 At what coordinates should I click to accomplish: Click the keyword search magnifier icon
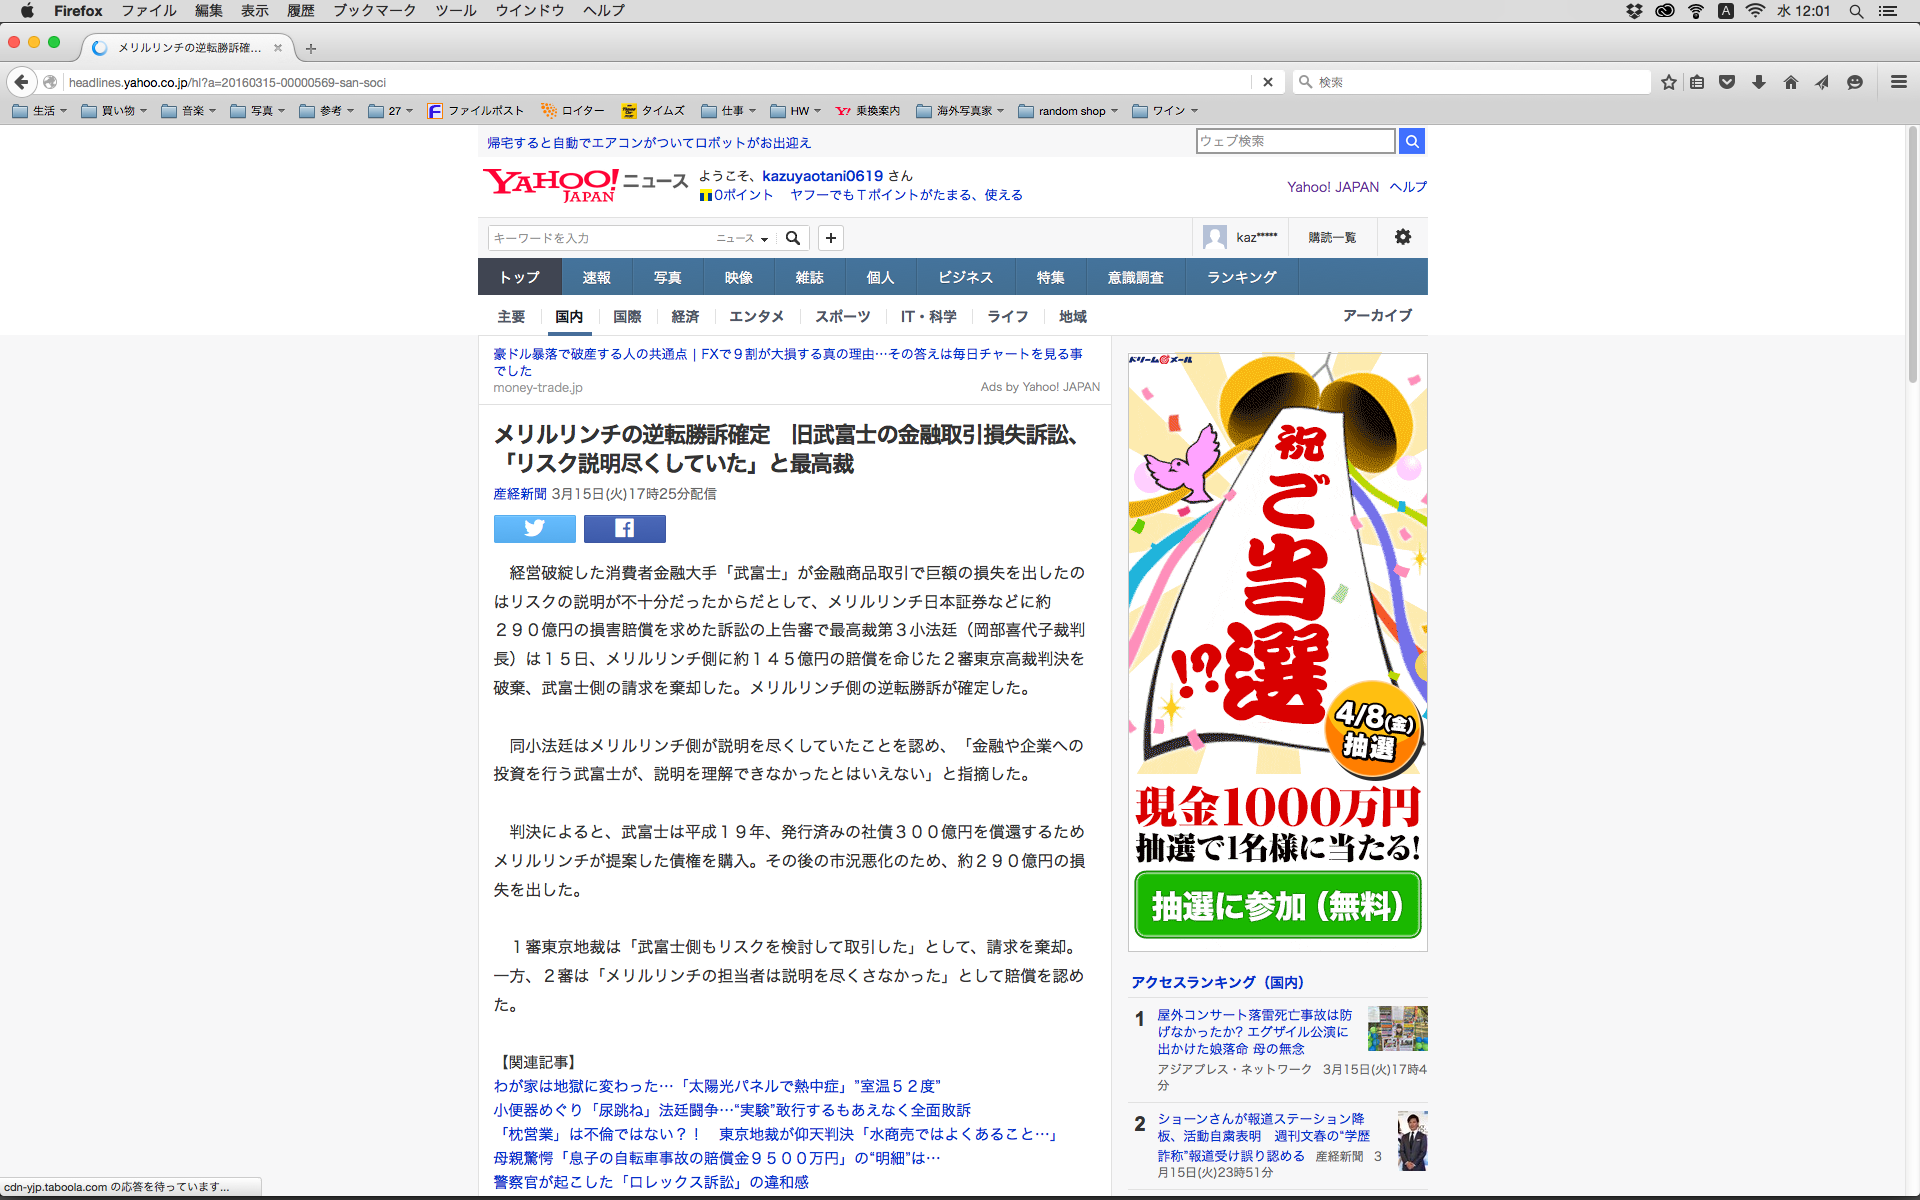click(793, 238)
